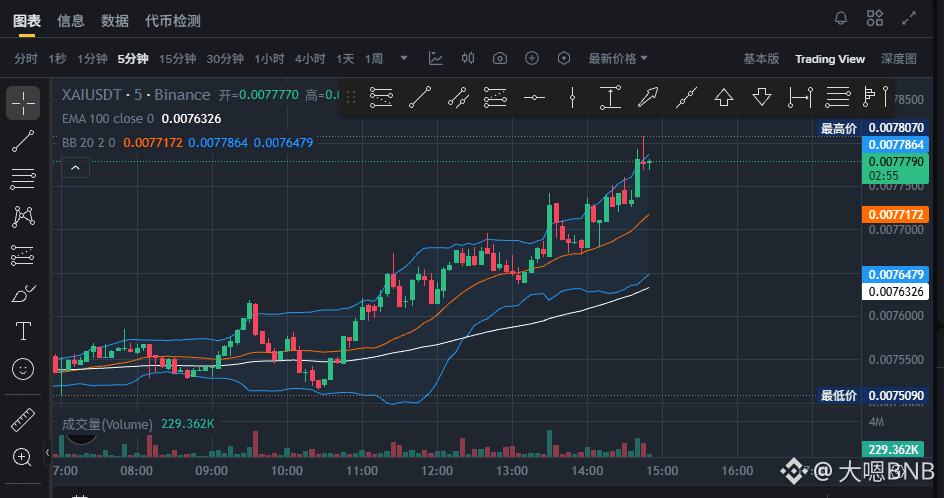944x498 pixels.
Task: Set interval to 1秒
Action: tap(57, 58)
